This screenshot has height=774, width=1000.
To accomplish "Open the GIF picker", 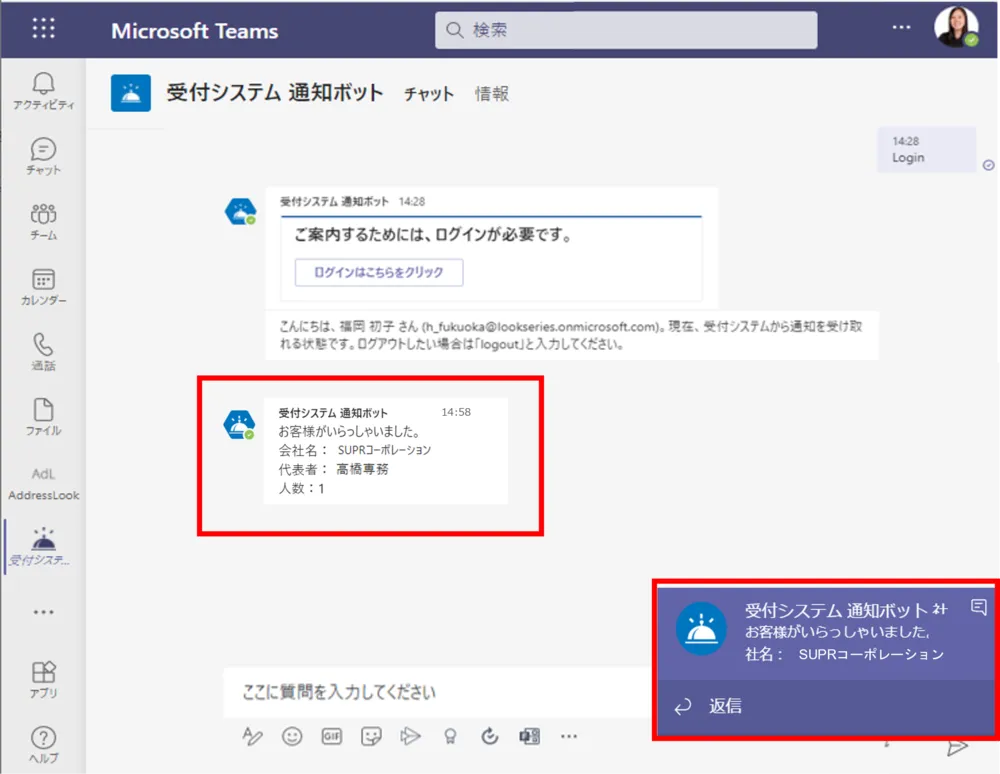I will 332,736.
